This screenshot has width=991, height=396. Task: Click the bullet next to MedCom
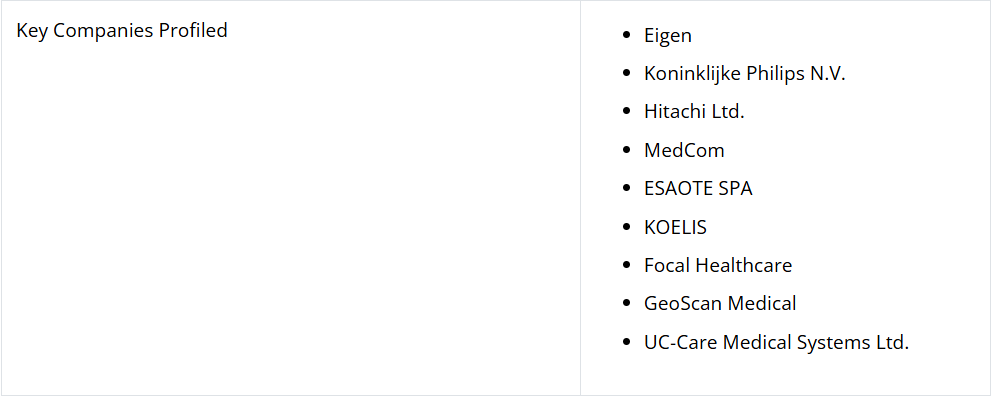click(x=626, y=150)
